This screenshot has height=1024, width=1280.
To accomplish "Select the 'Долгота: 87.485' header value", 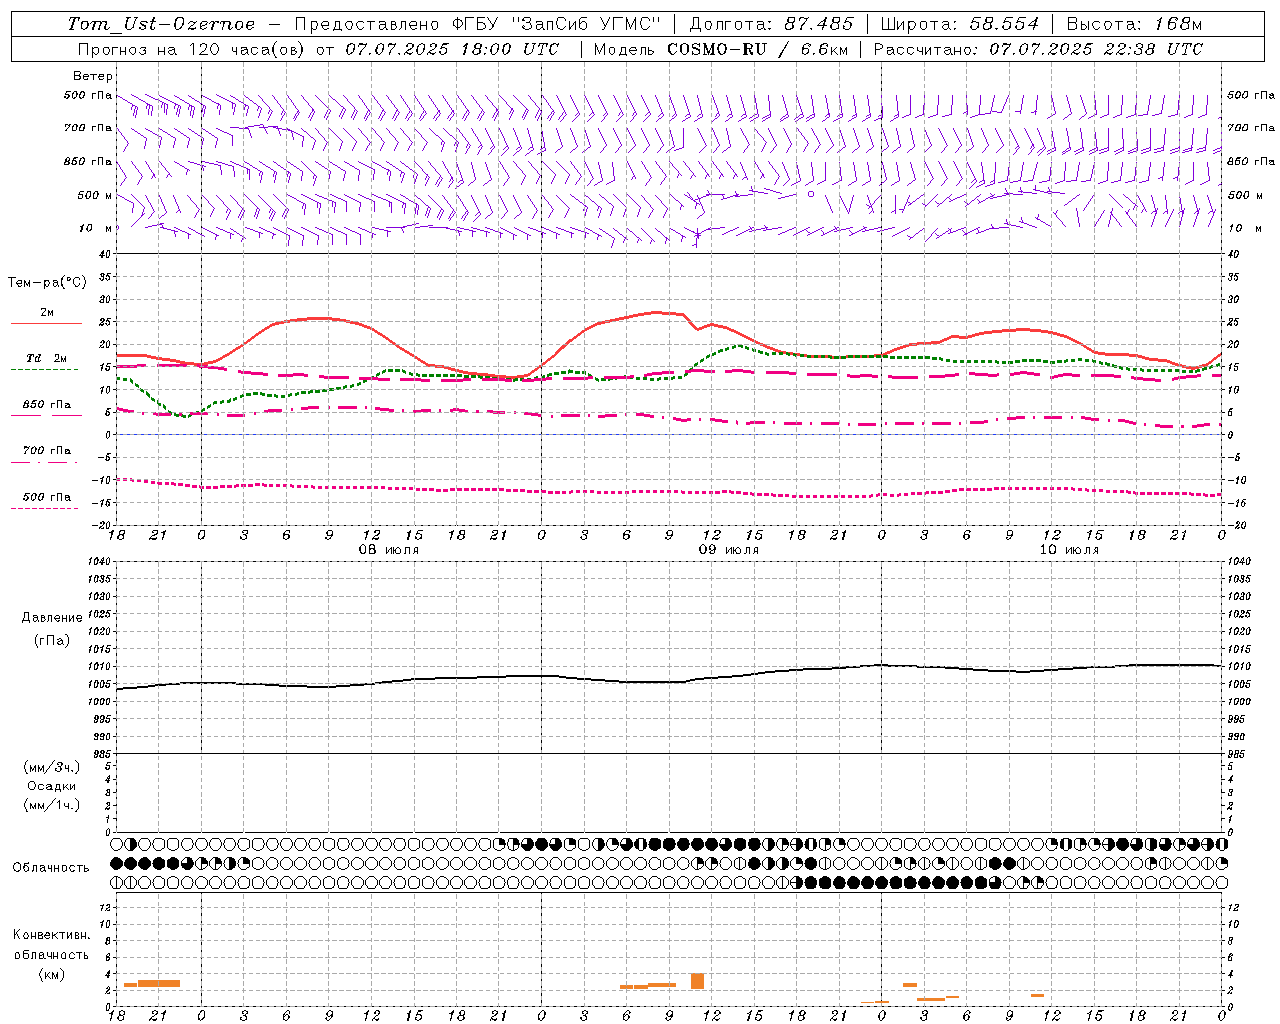I will coord(771,24).
